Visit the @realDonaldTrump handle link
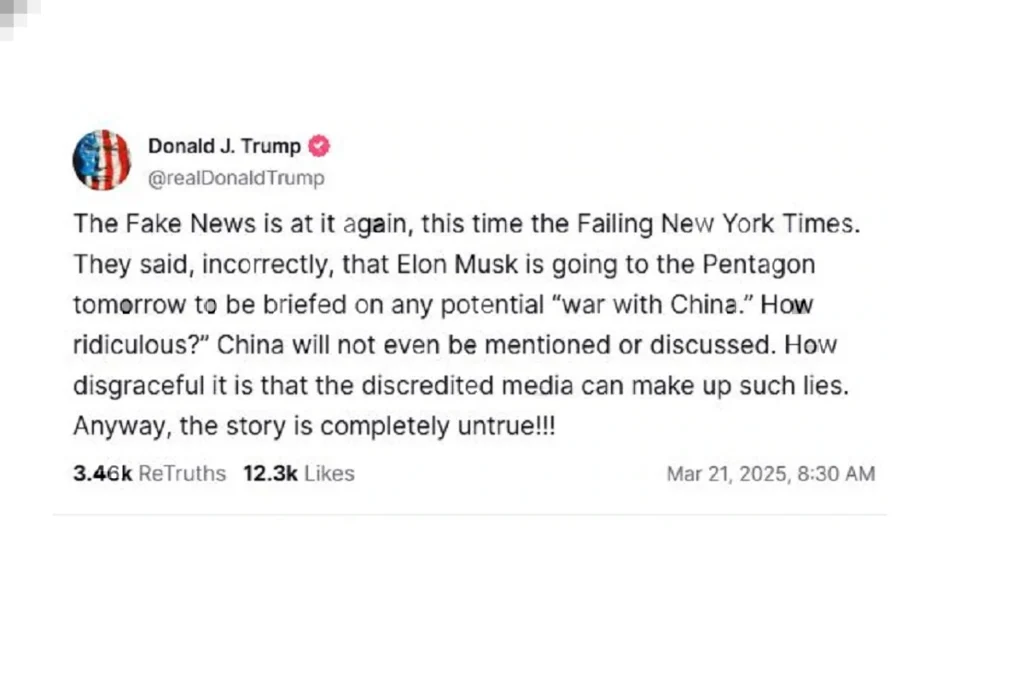The height and width of the screenshot is (683, 1024). tap(236, 178)
